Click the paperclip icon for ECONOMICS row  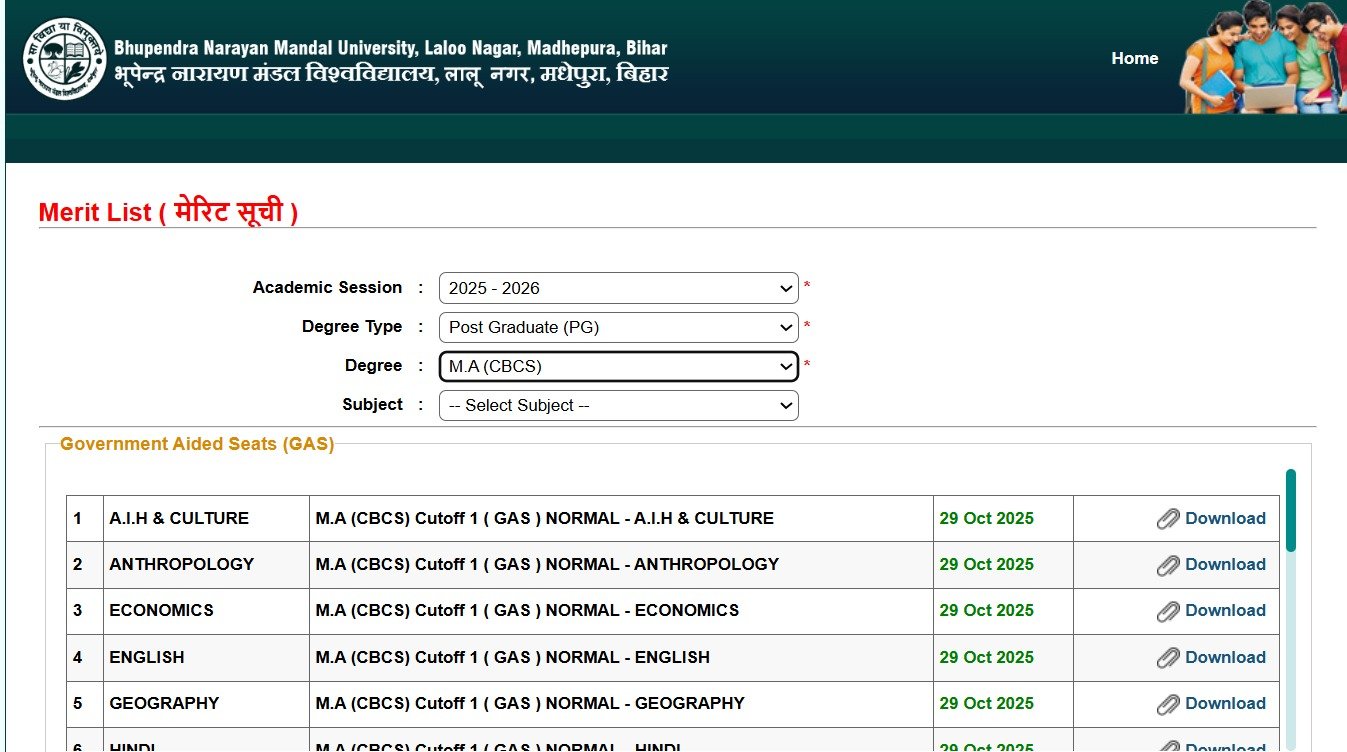point(1170,610)
